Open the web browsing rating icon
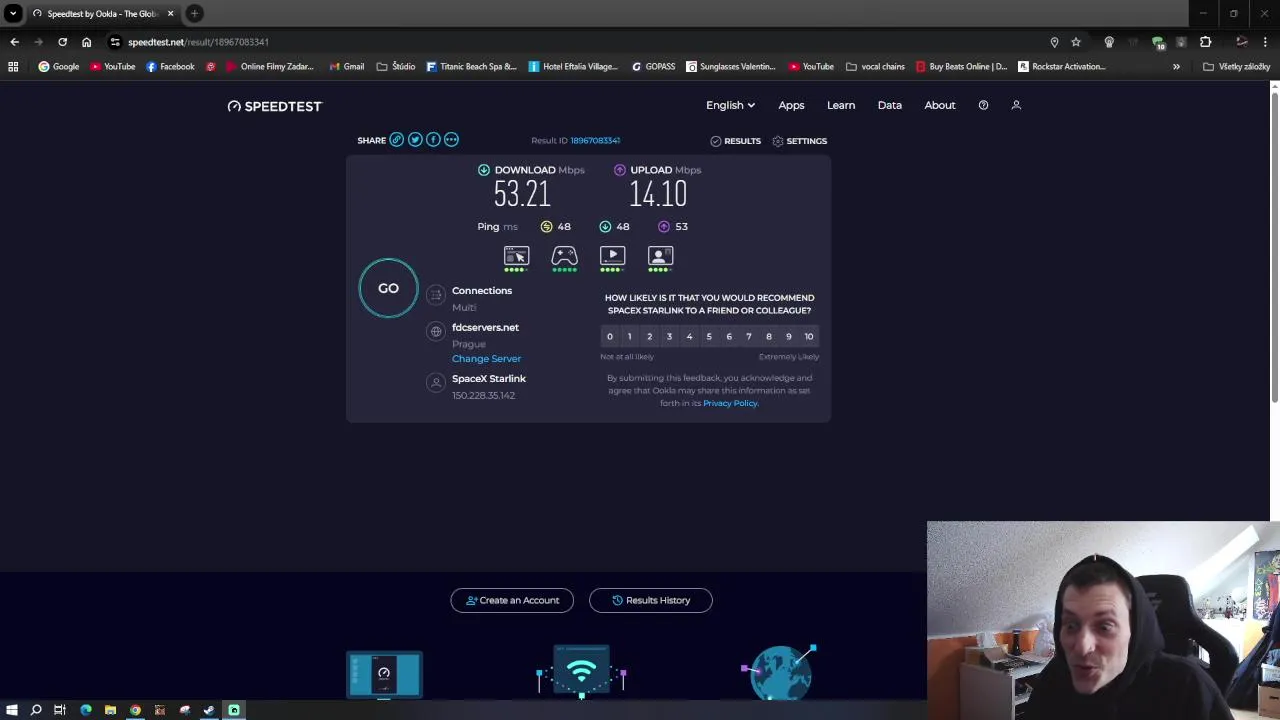Screen dimensions: 1280x720 click(516, 256)
